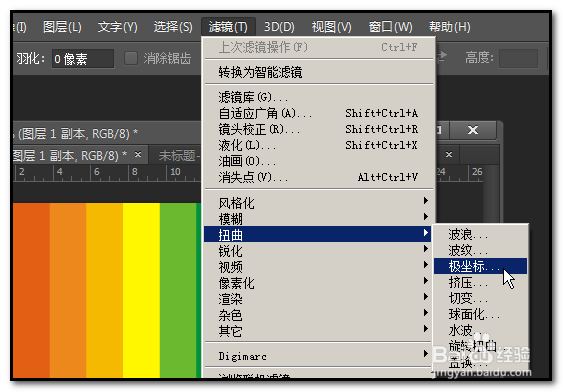
Task: Click the horizontal ruler at mark 10
Action: 175,172
